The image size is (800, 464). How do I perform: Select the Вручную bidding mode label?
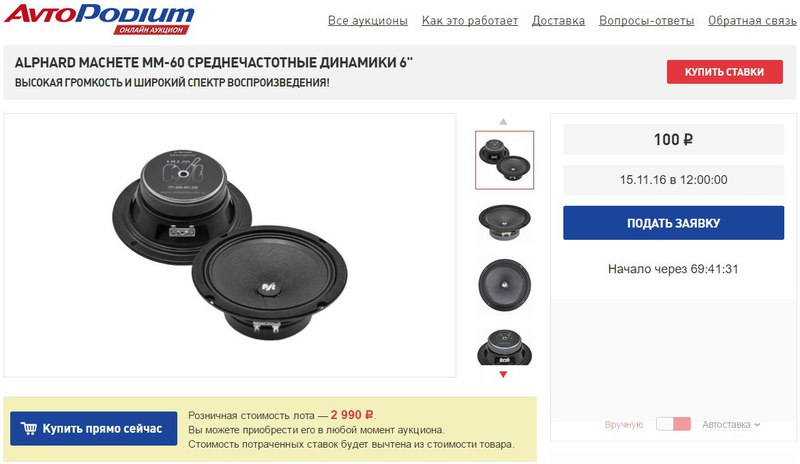click(623, 425)
